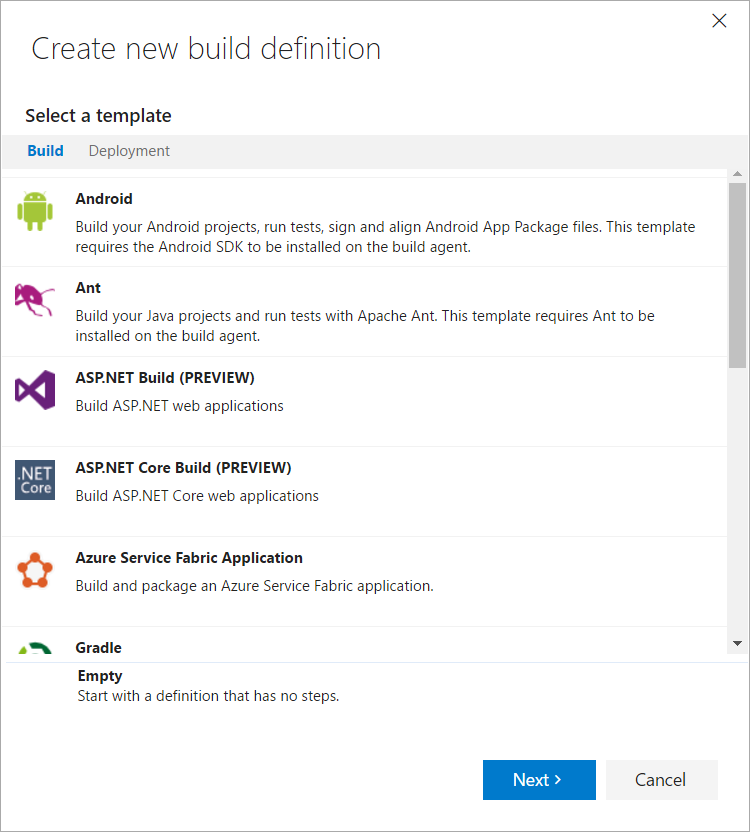
Task: Click 'Build ASP.NET Core web applications' text
Action: pos(197,496)
